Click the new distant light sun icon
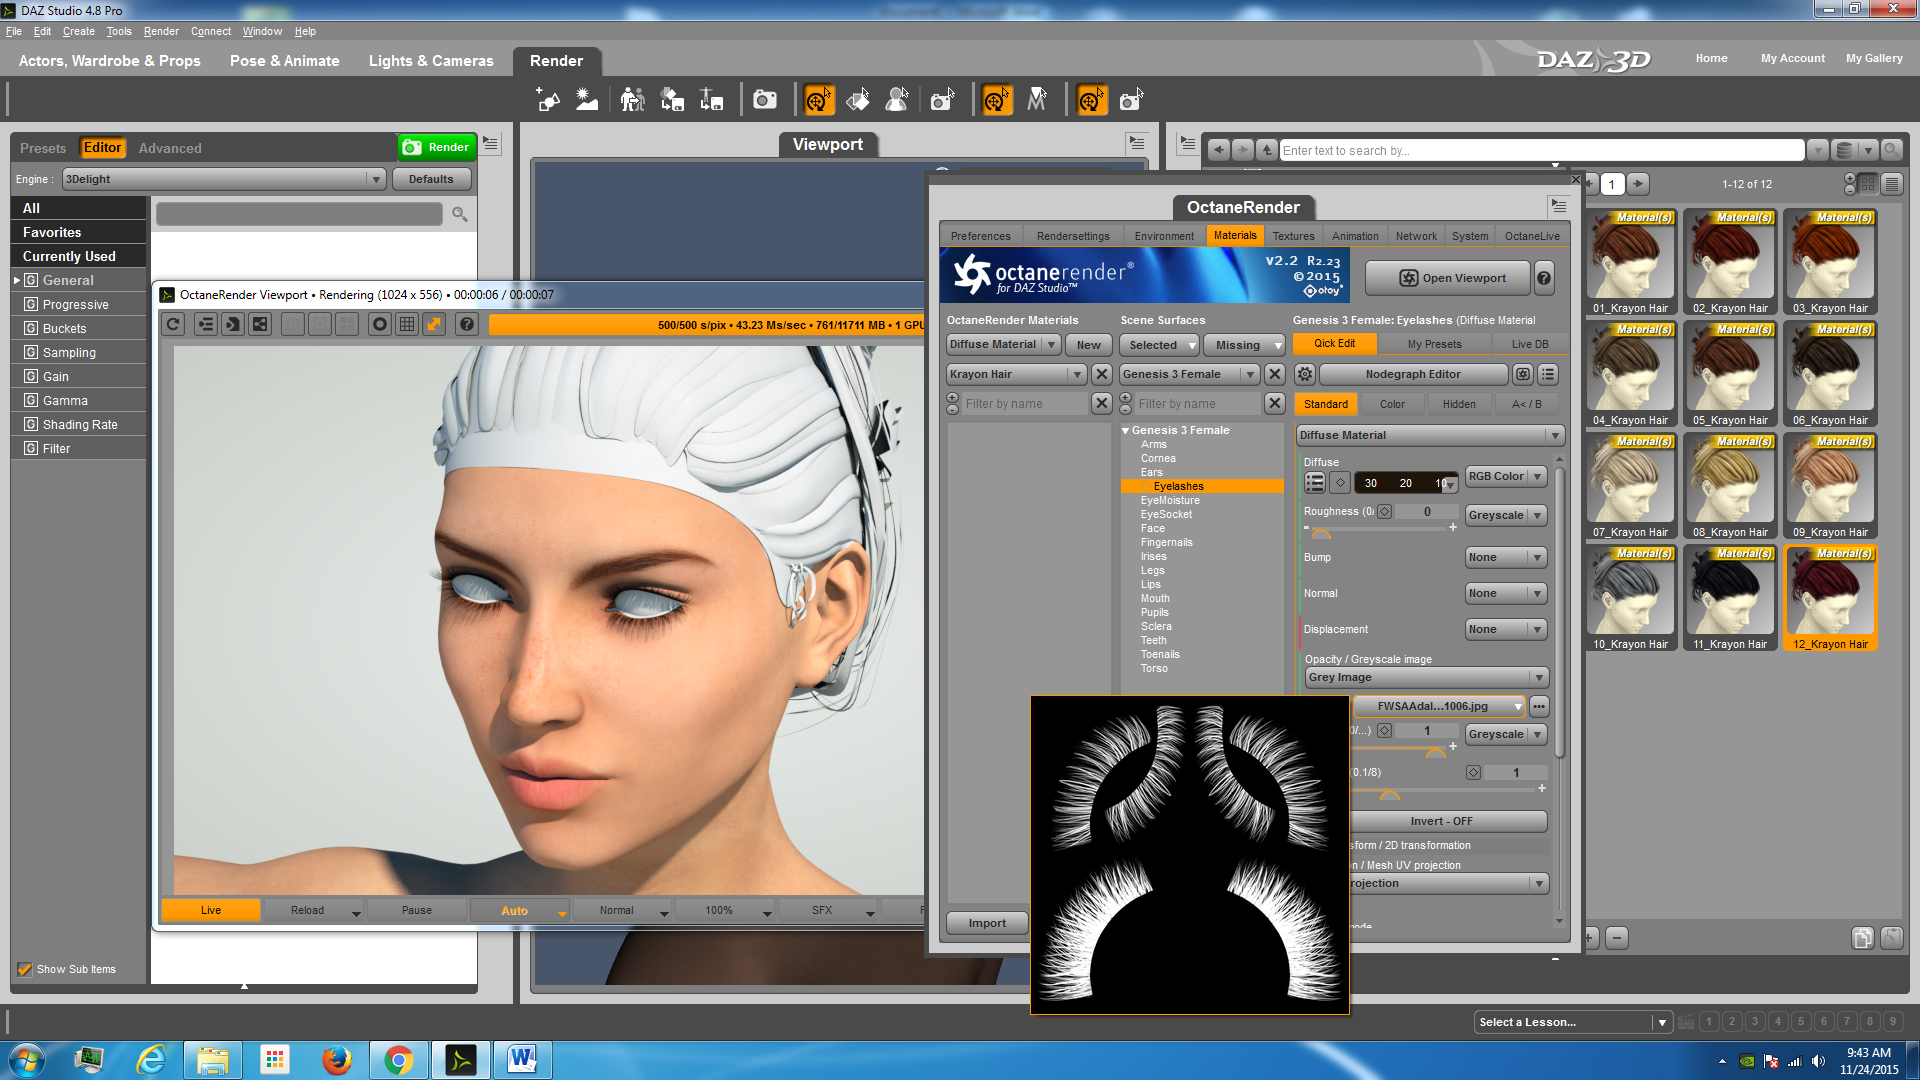1920x1080 pixels. click(x=587, y=100)
